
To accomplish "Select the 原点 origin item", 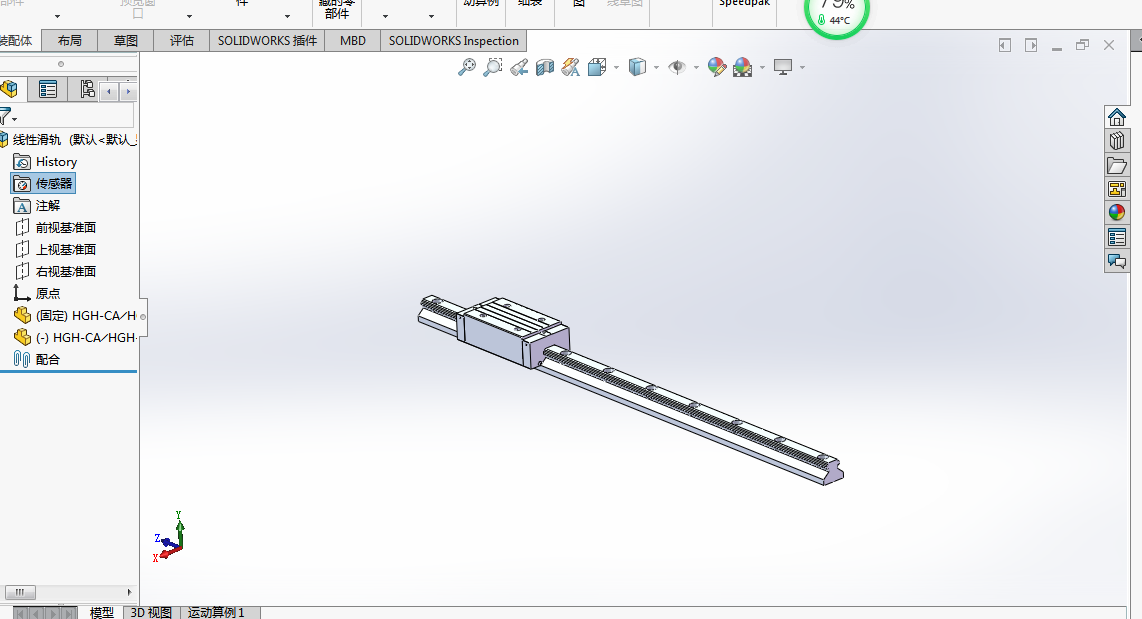I will (x=37, y=293).
